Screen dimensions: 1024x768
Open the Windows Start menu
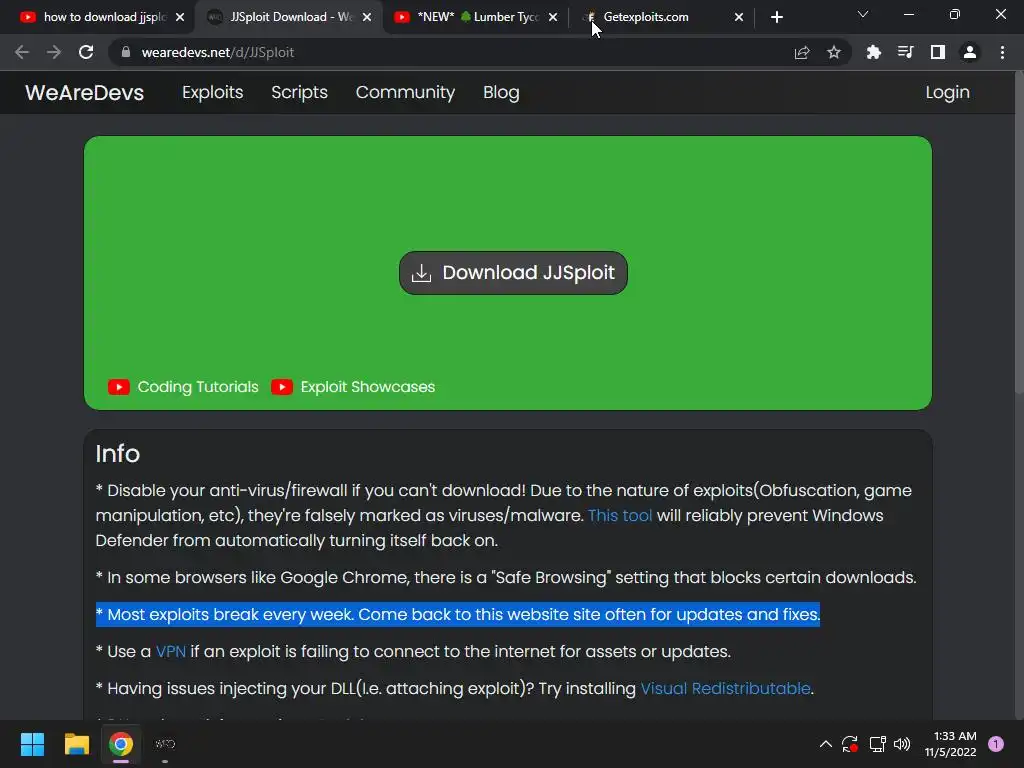pos(32,744)
